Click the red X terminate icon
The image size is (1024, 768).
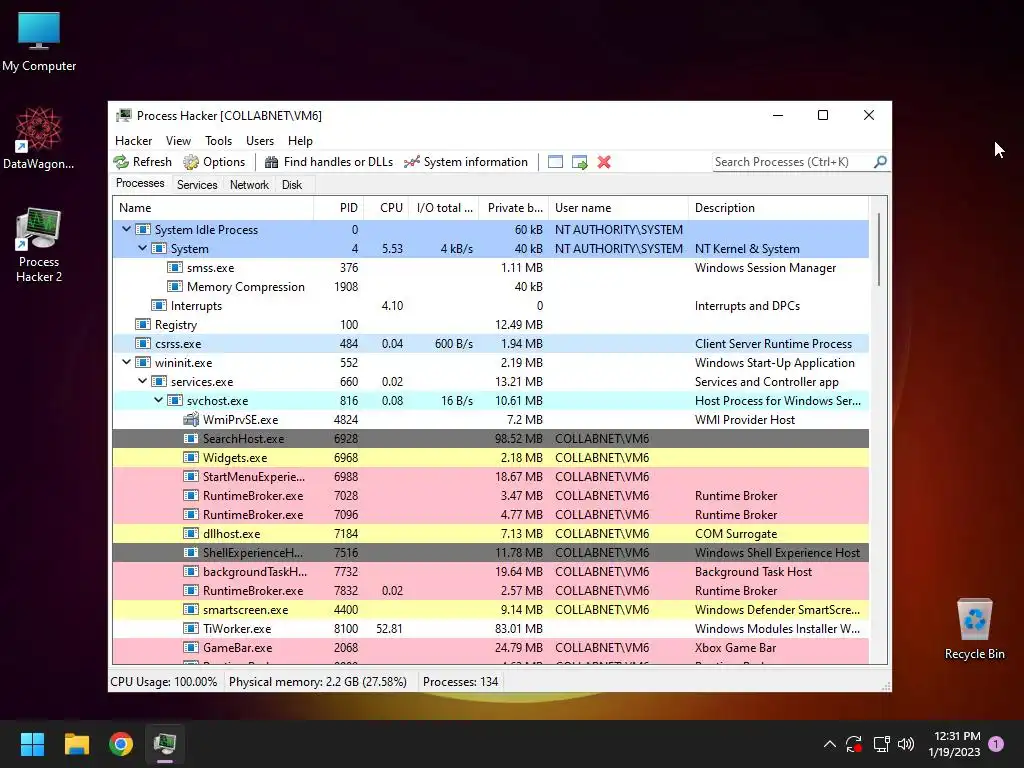(604, 162)
